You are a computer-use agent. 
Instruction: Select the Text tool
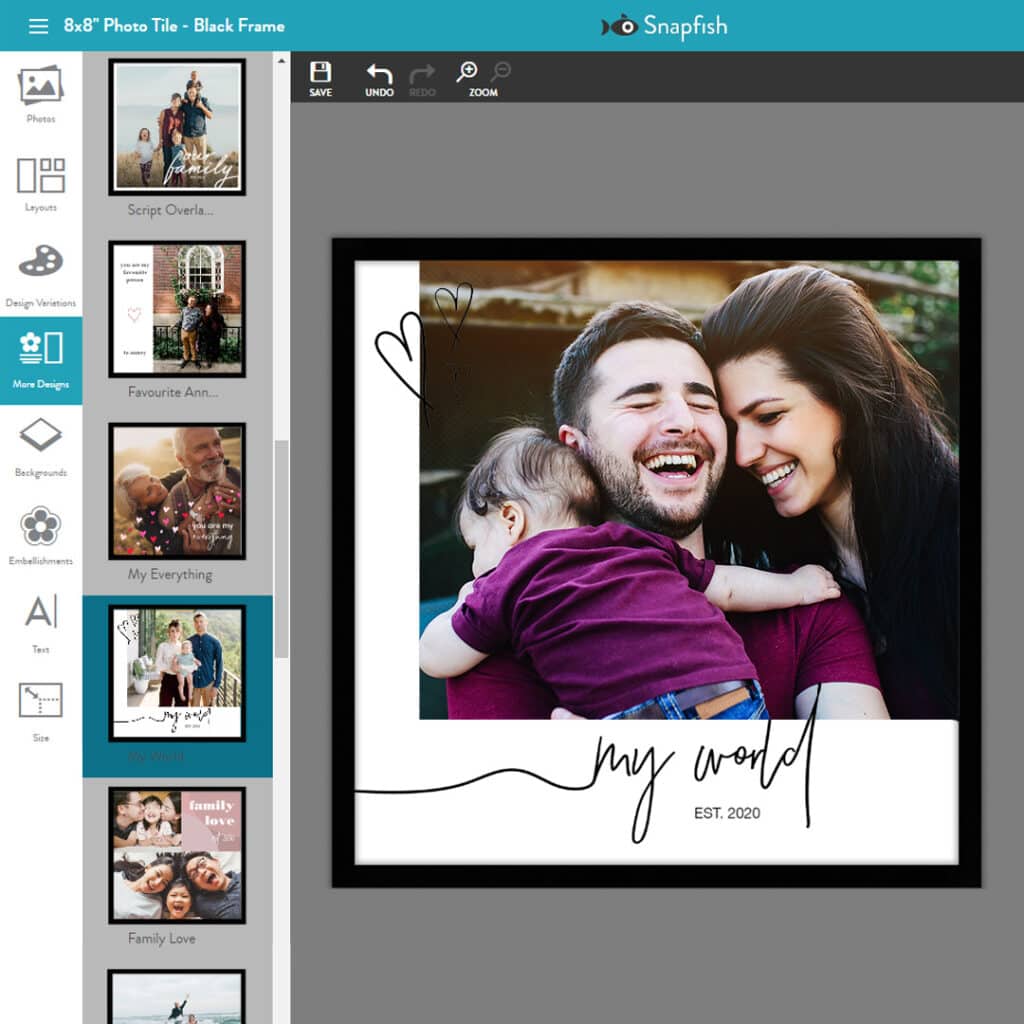[x=41, y=622]
